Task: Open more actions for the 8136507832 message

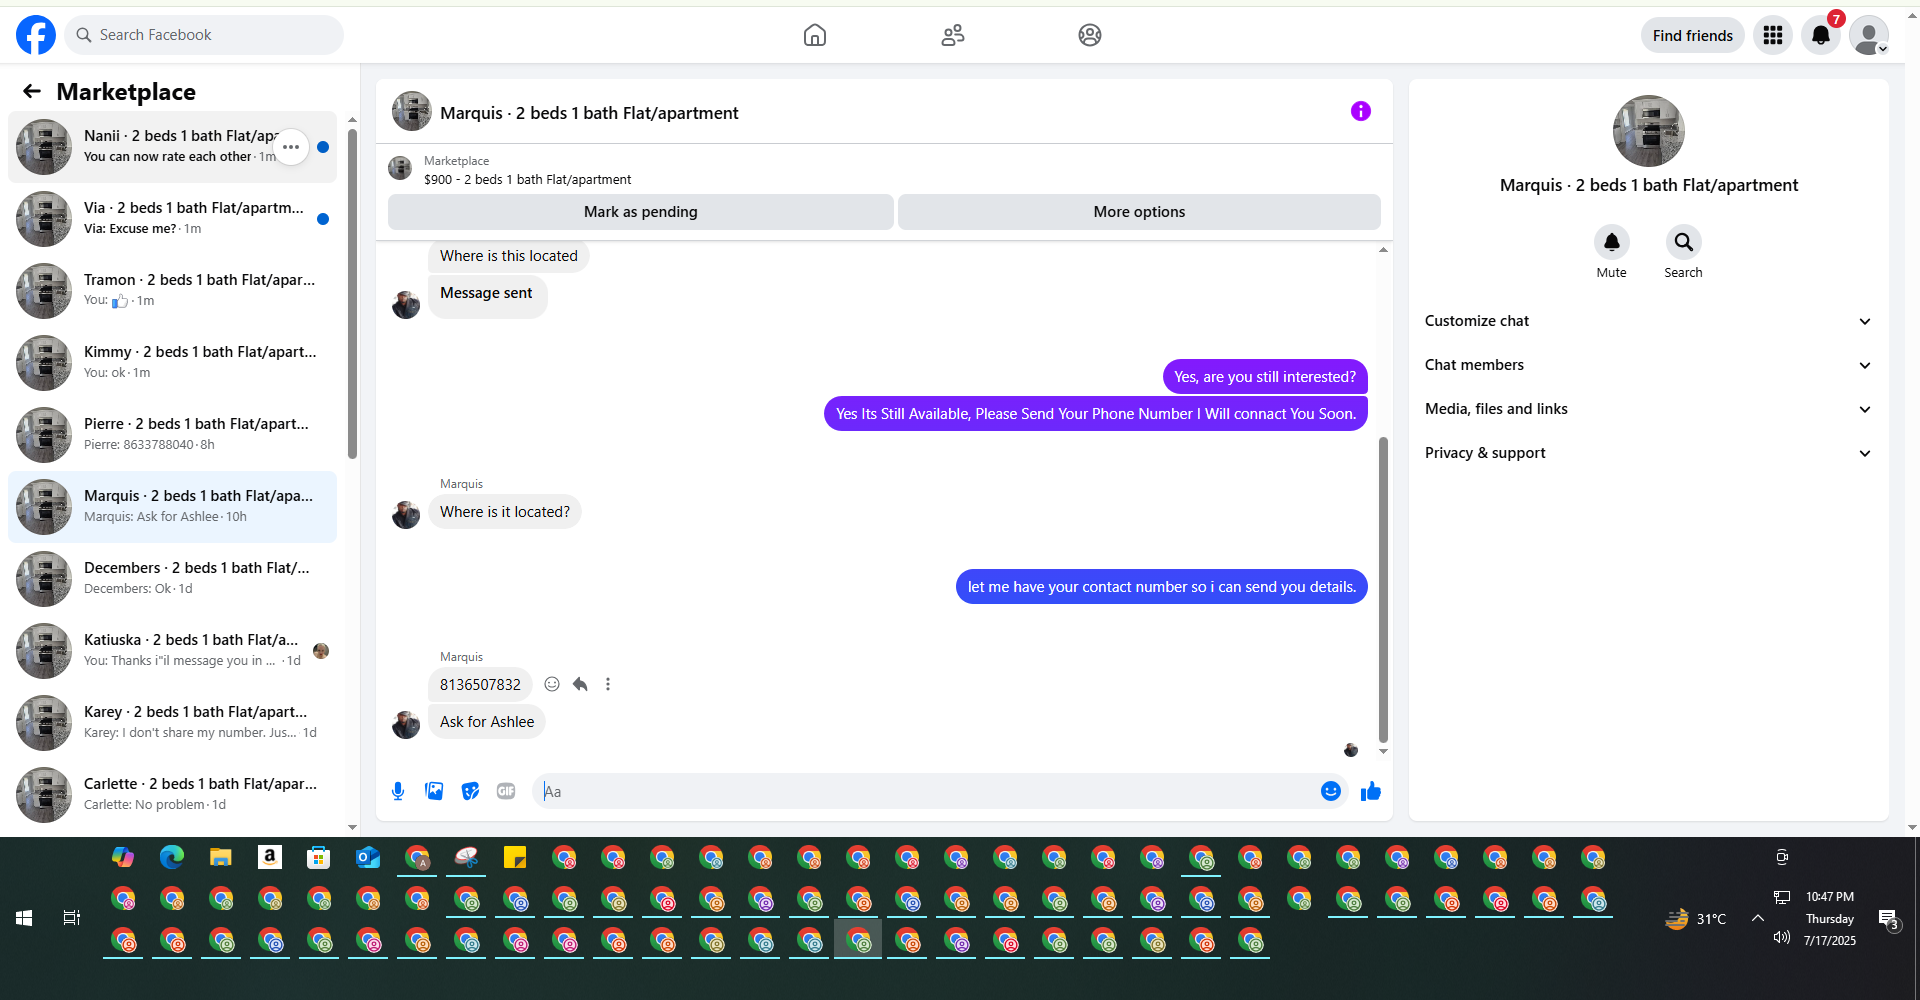Action: point(608,684)
